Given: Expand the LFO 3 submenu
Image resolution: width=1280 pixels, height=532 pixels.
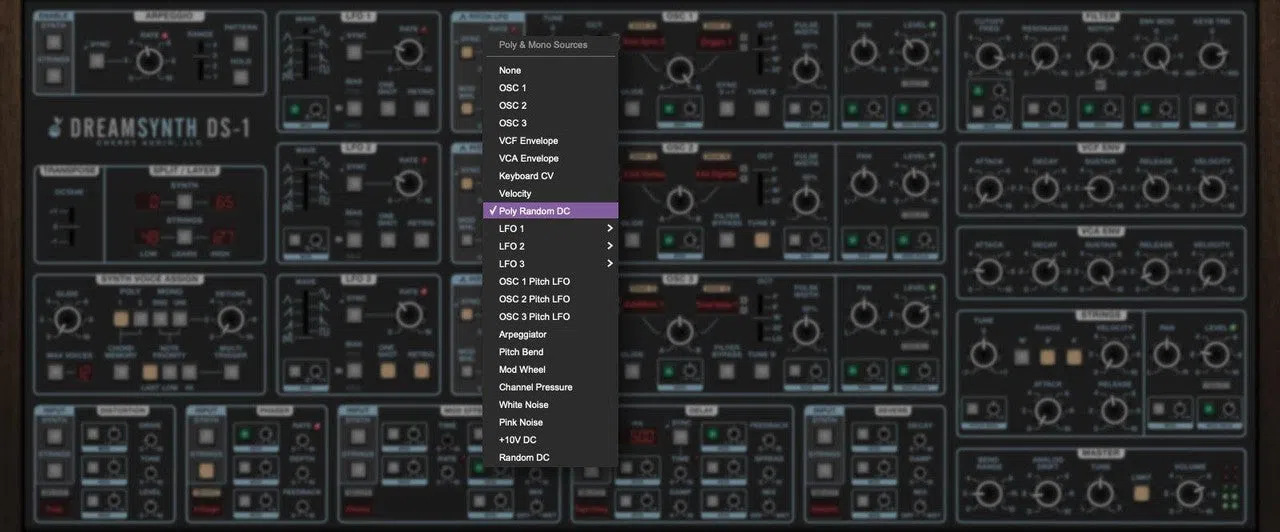Looking at the screenshot, I should coord(550,264).
